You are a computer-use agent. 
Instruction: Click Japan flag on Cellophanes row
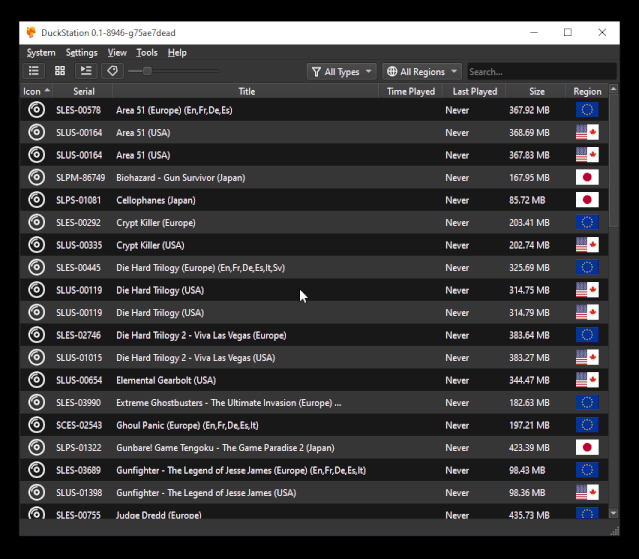click(x=587, y=200)
